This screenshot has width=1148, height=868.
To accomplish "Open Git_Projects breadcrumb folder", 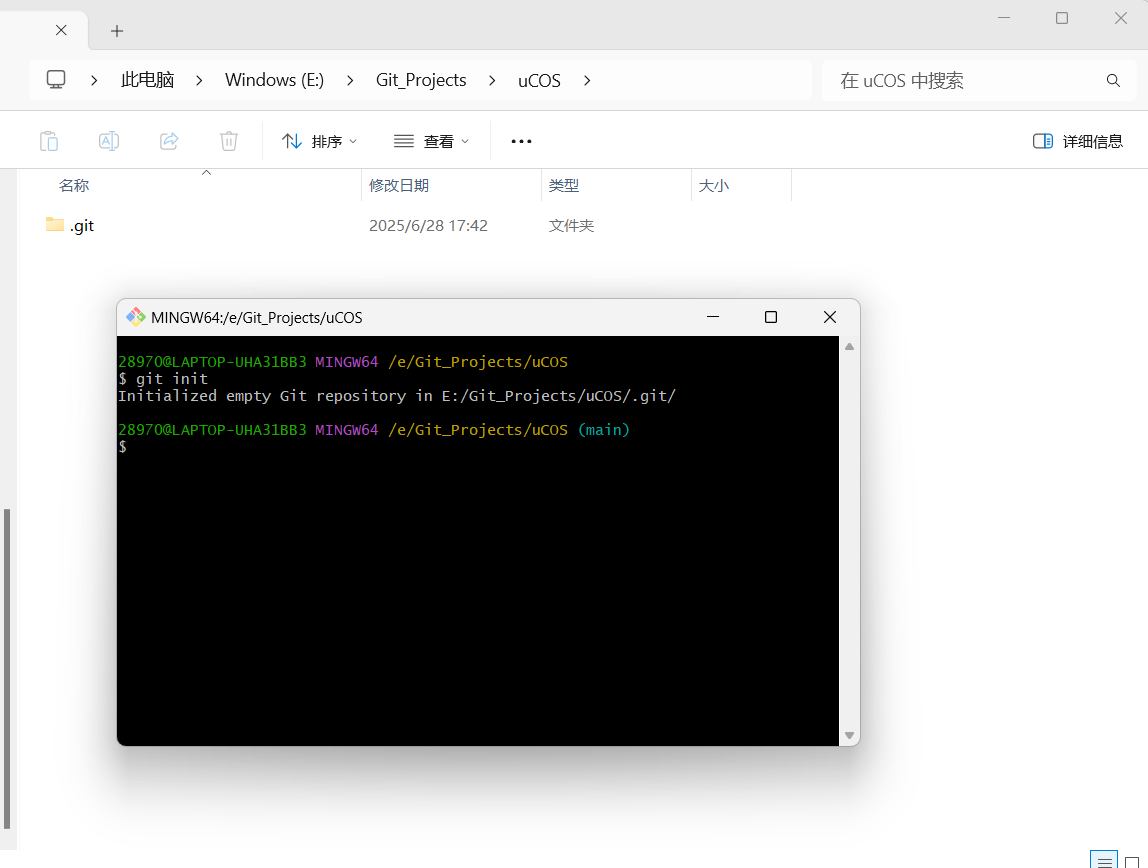I will tap(421, 80).
